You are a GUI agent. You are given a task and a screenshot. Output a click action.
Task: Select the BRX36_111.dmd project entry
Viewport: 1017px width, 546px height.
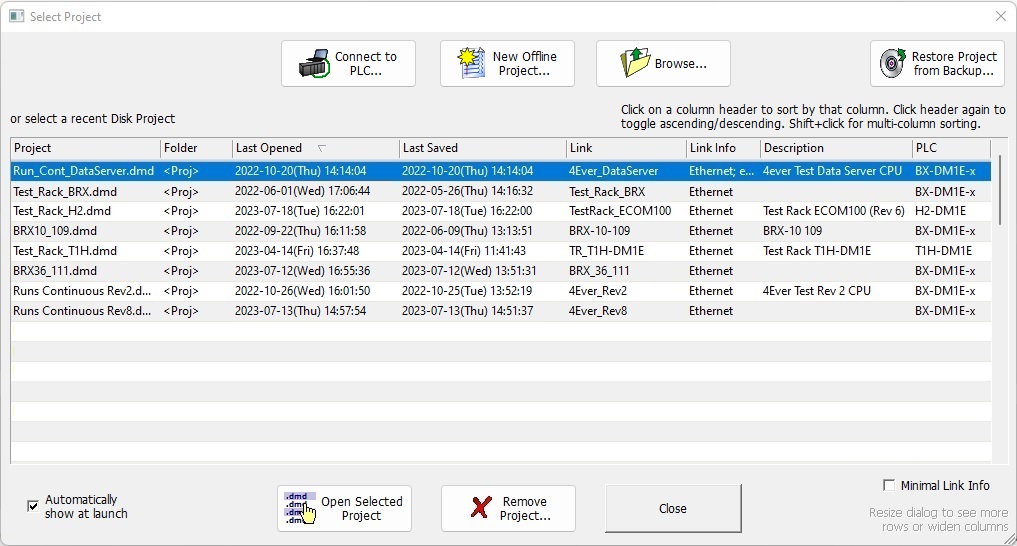click(x=55, y=271)
